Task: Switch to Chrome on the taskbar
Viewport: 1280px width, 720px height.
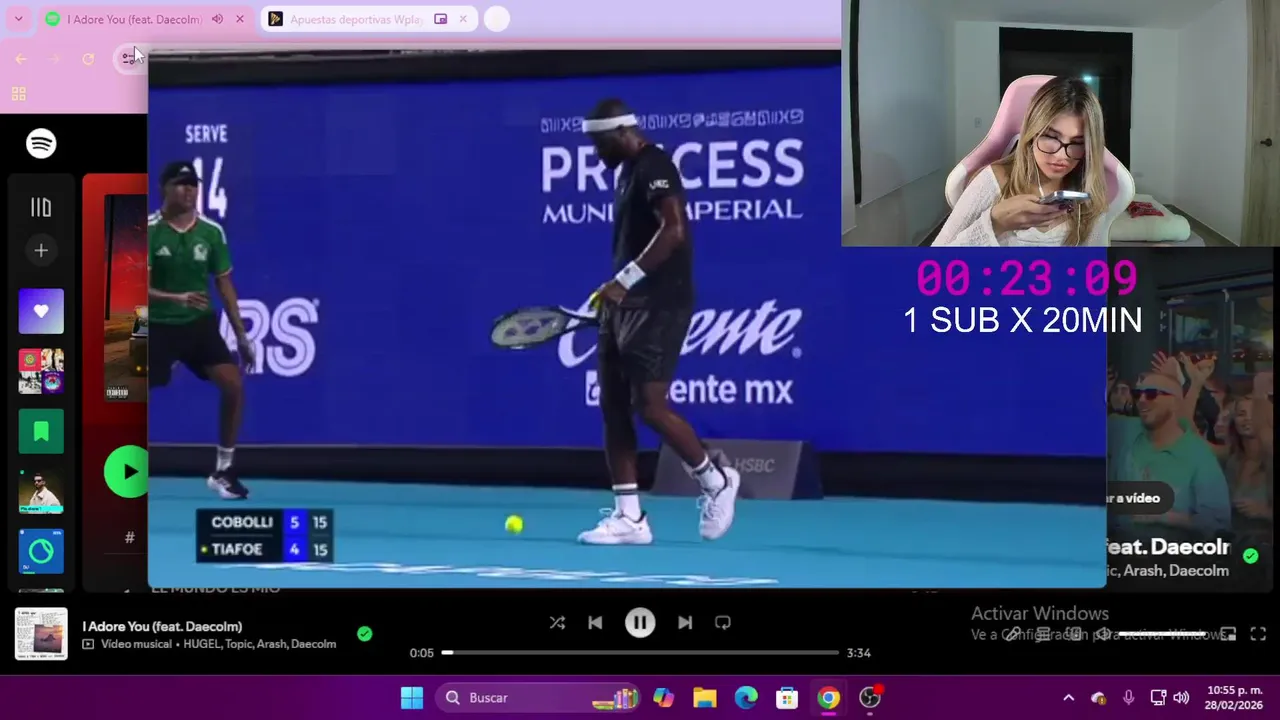Action: click(x=829, y=697)
